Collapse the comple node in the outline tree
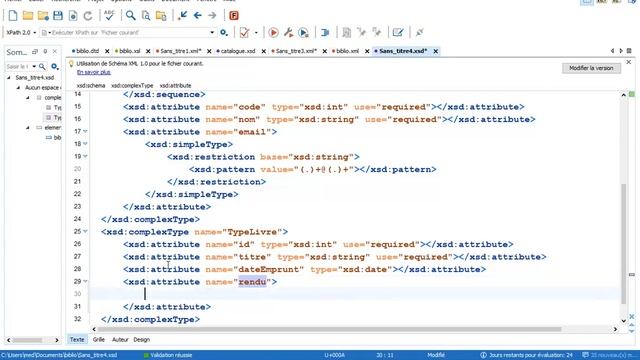Image resolution: width=640 pixels, height=360 pixels. [x=28, y=98]
